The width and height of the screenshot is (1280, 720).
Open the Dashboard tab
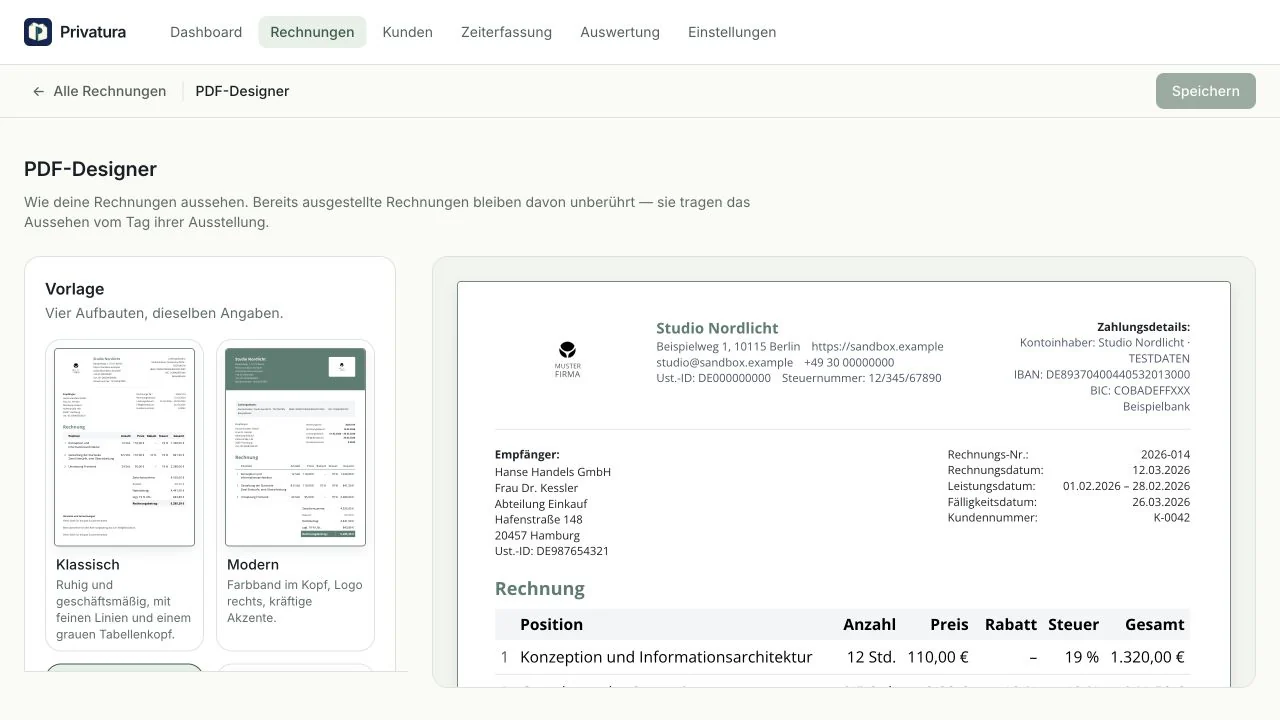(x=206, y=32)
